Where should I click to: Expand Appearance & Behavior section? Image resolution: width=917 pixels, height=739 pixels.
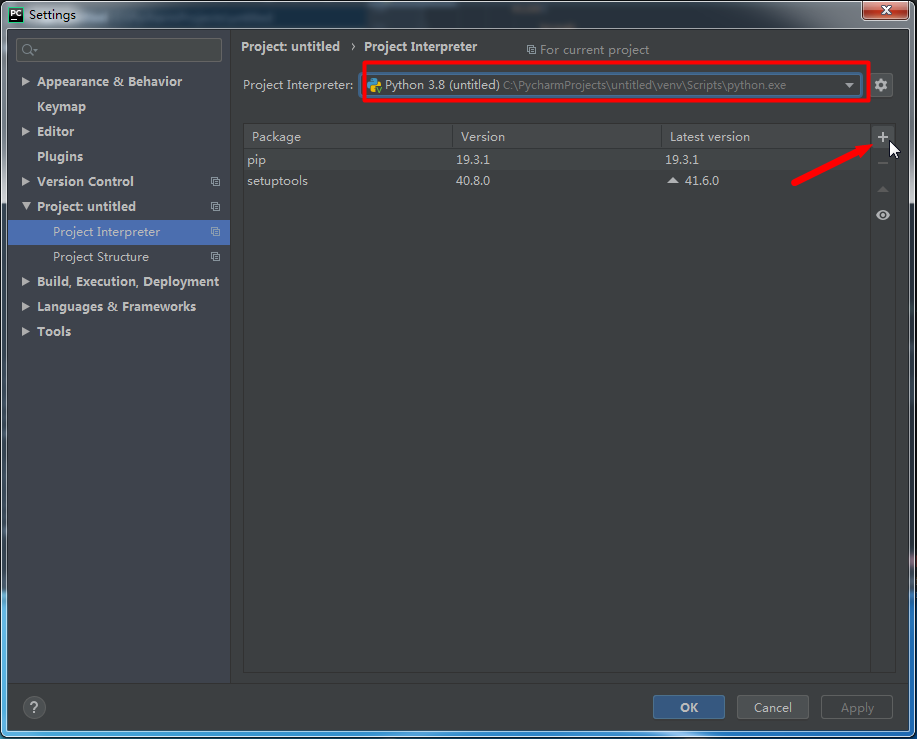point(26,81)
